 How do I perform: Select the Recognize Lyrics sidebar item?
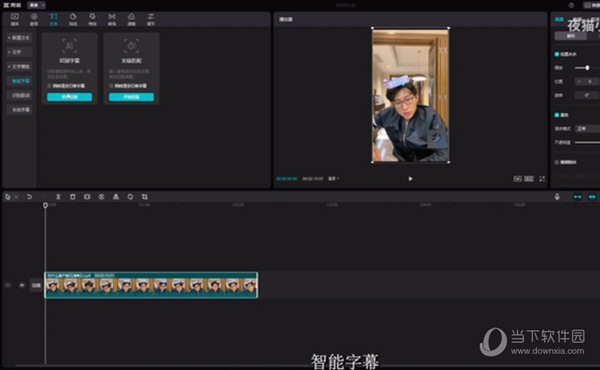click(20, 95)
